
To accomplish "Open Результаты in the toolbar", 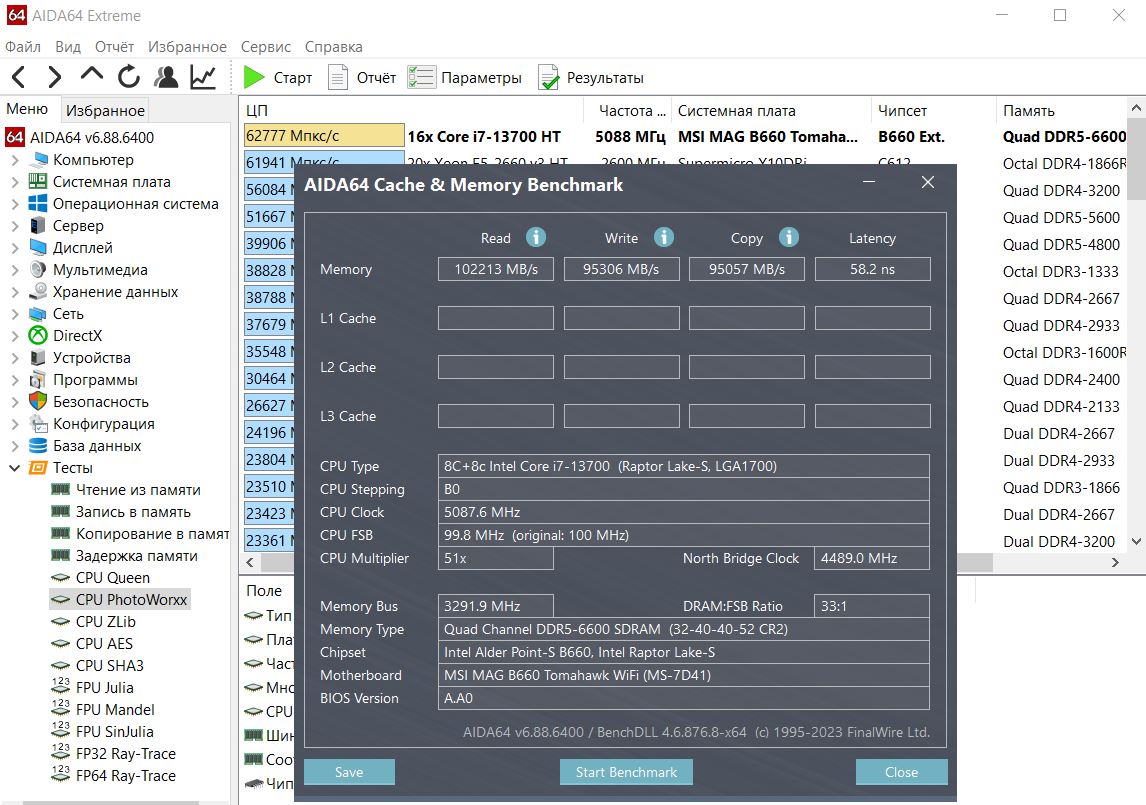I will [591, 78].
